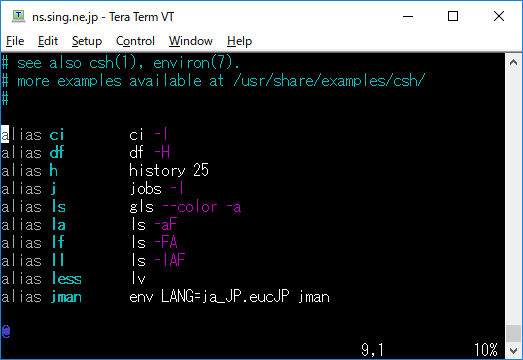Maximize the Tera Term window
The image size is (523, 360).
pos(453,16)
